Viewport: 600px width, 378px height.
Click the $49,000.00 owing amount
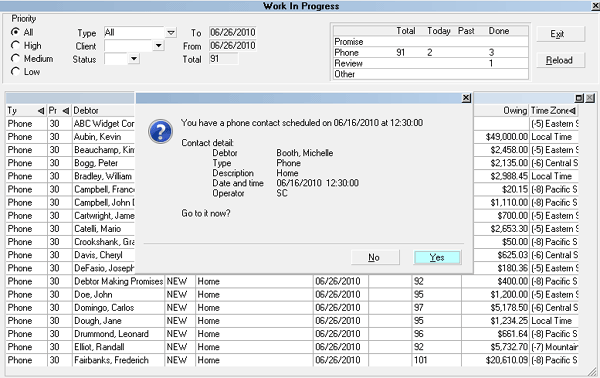(x=506, y=137)
